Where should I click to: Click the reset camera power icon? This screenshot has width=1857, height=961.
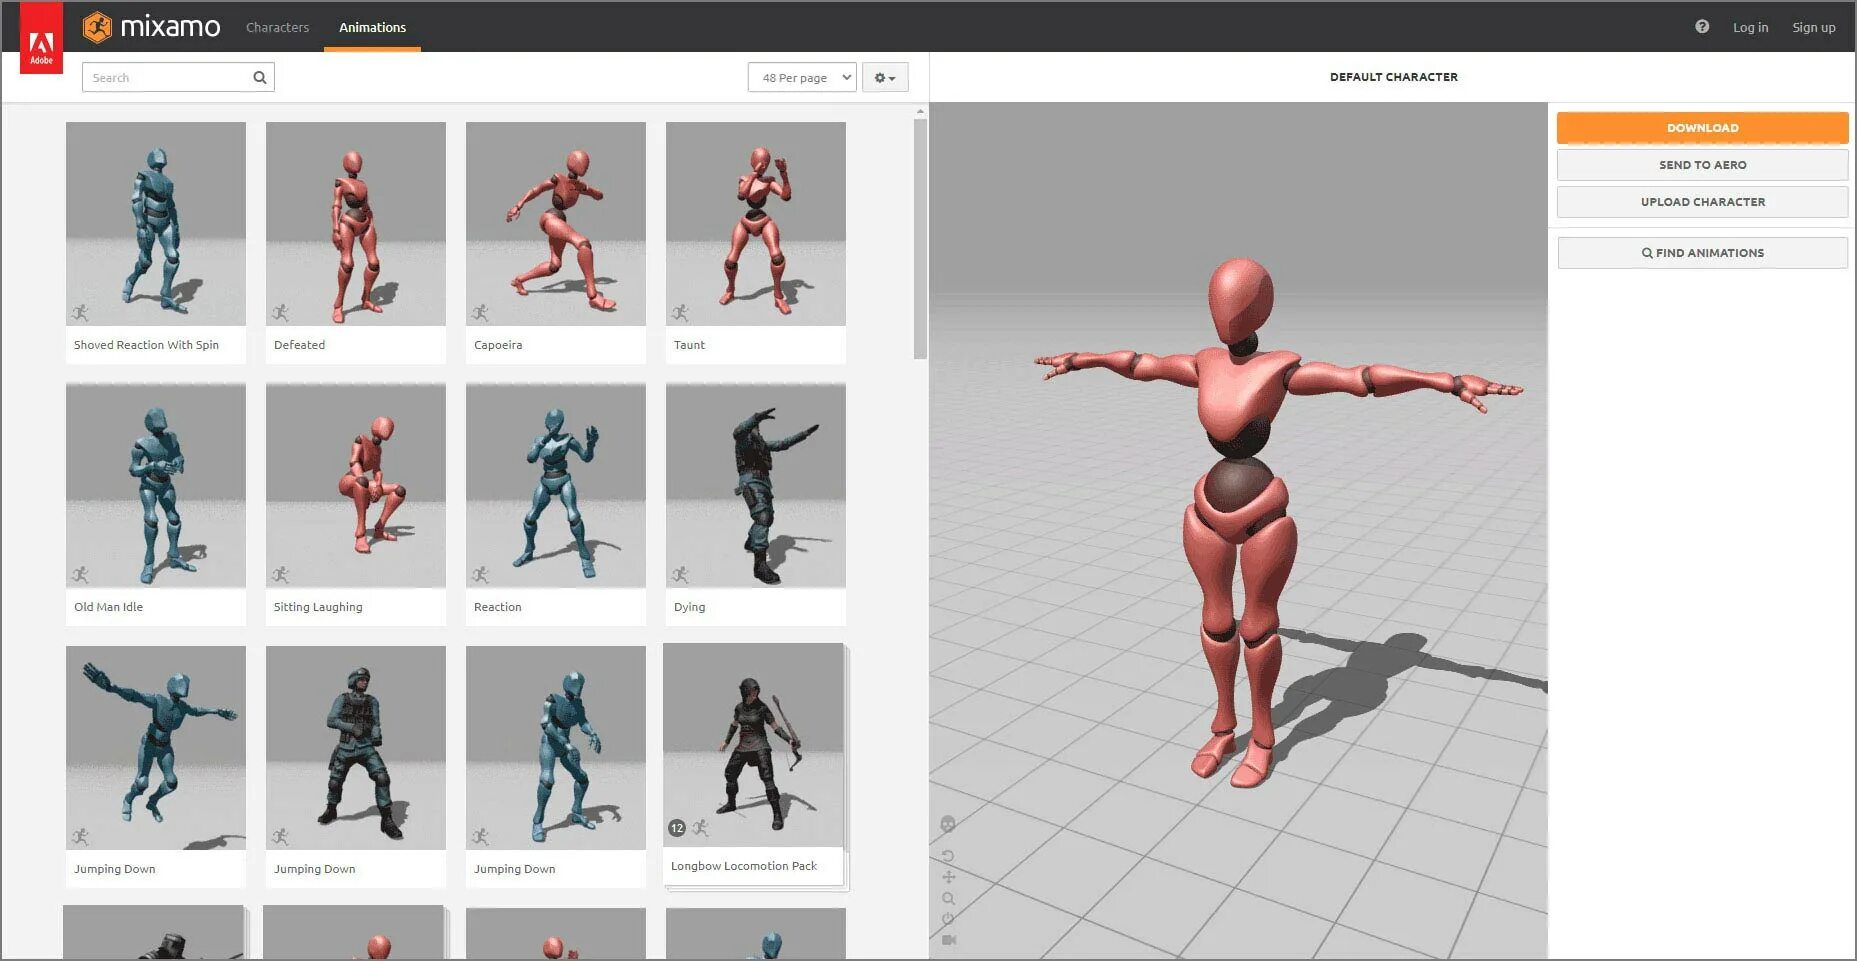click(x=948, y=919)
